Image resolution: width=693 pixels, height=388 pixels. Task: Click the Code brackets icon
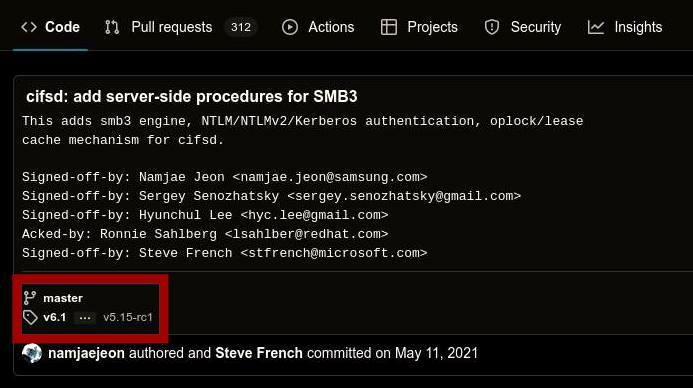click(29, 27)
